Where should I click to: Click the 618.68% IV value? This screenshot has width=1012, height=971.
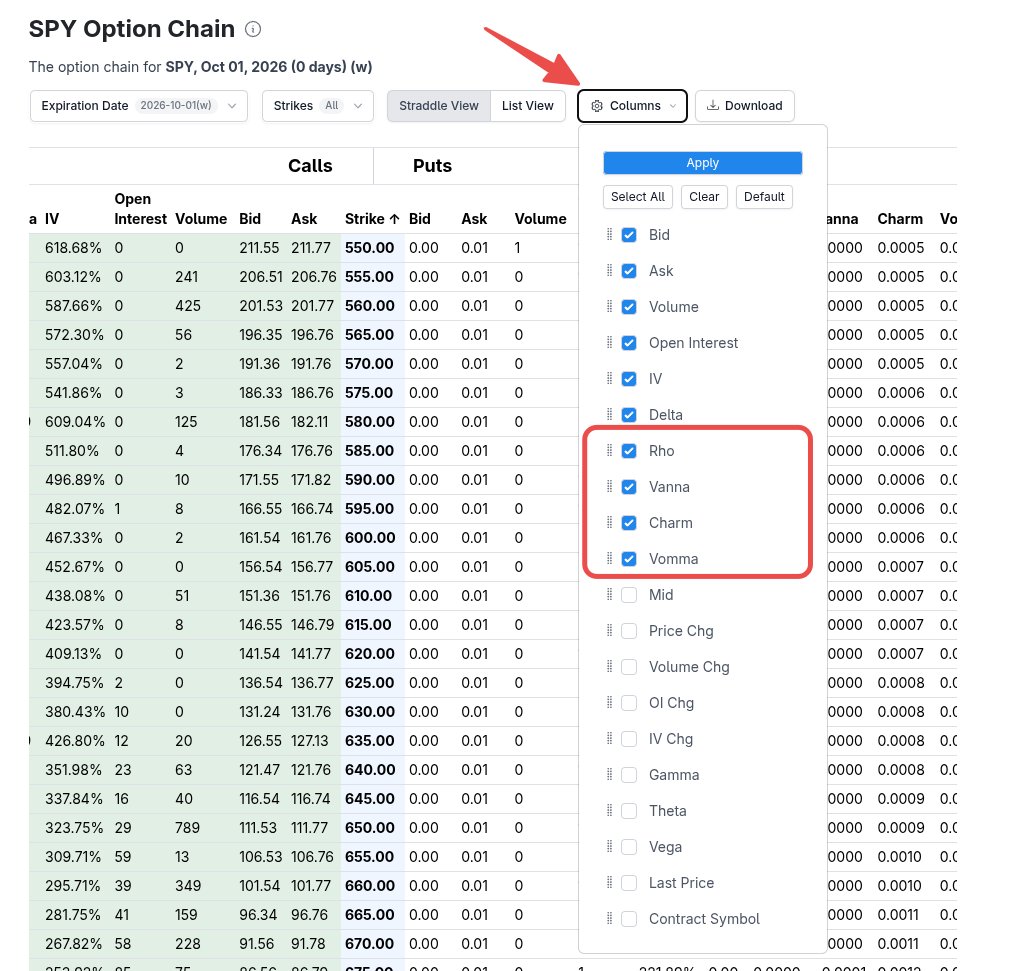pos(73,248)
